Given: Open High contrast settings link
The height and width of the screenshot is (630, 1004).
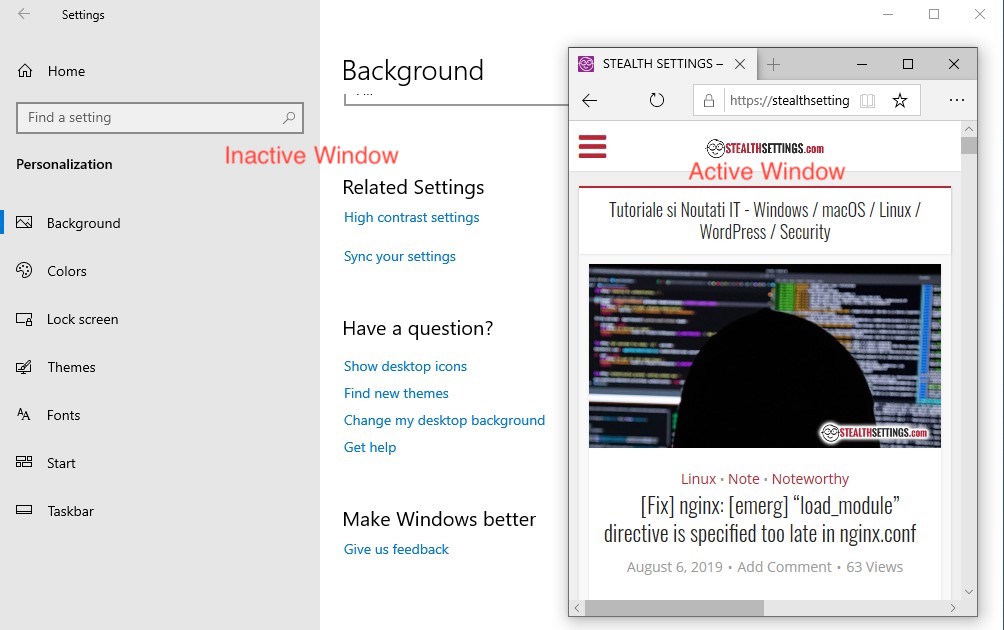Looking at the screenshot, I should tap(411, 218).
